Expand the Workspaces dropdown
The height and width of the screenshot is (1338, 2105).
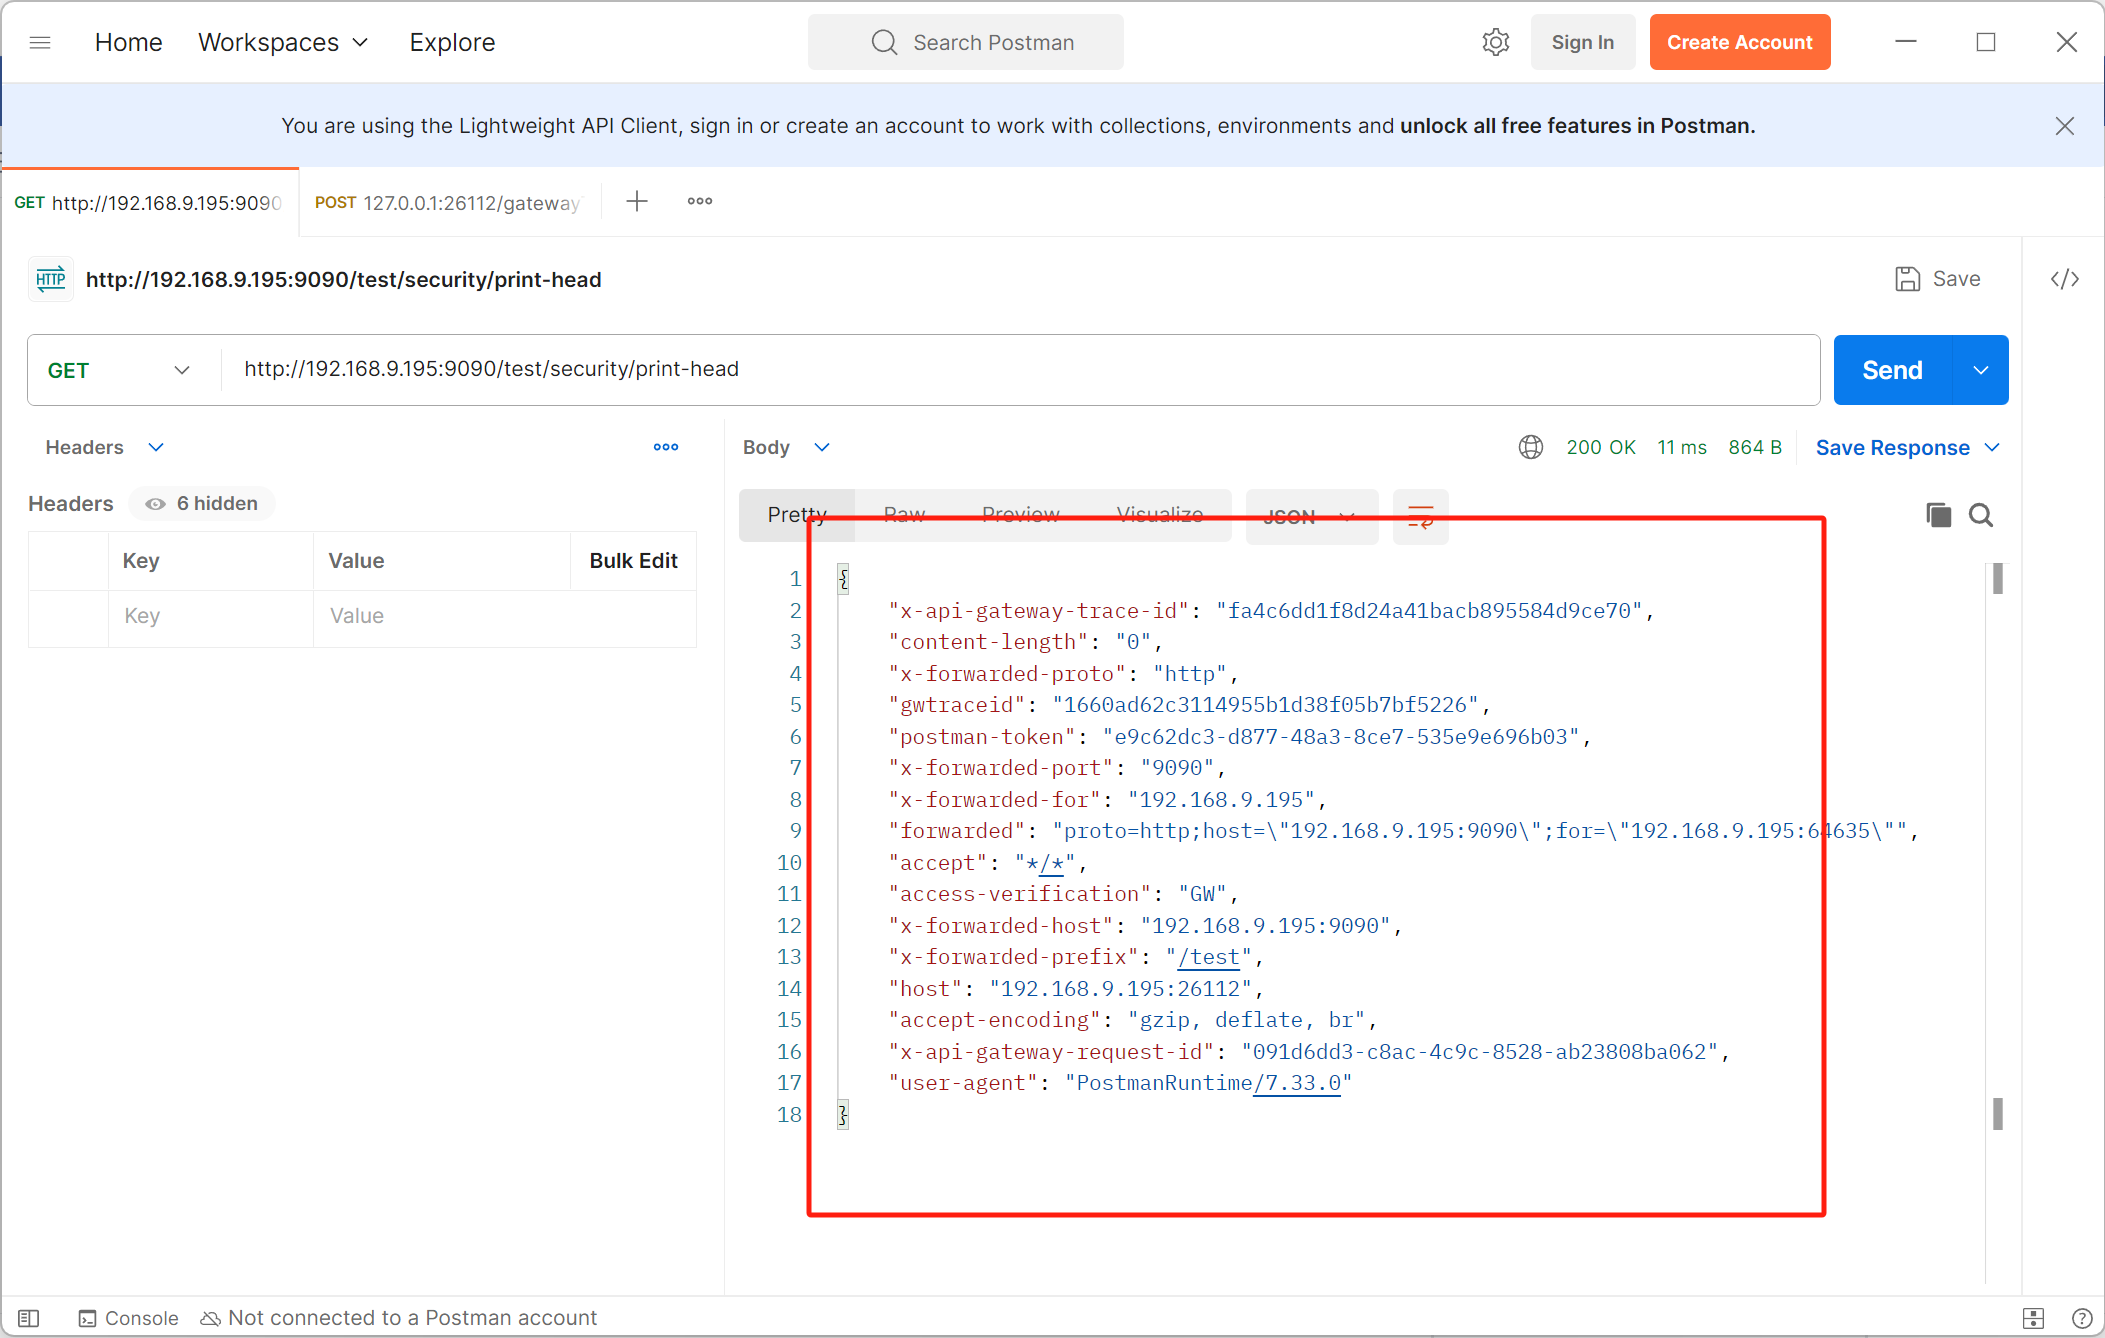[283, 42]
